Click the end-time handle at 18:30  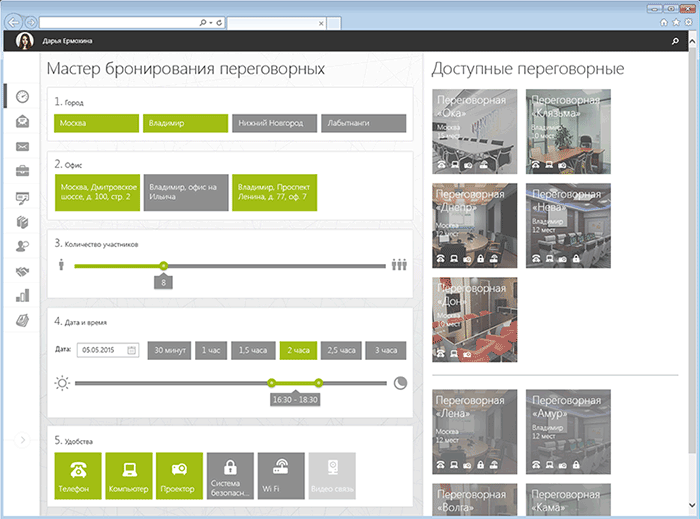click(x=318, y=382)
